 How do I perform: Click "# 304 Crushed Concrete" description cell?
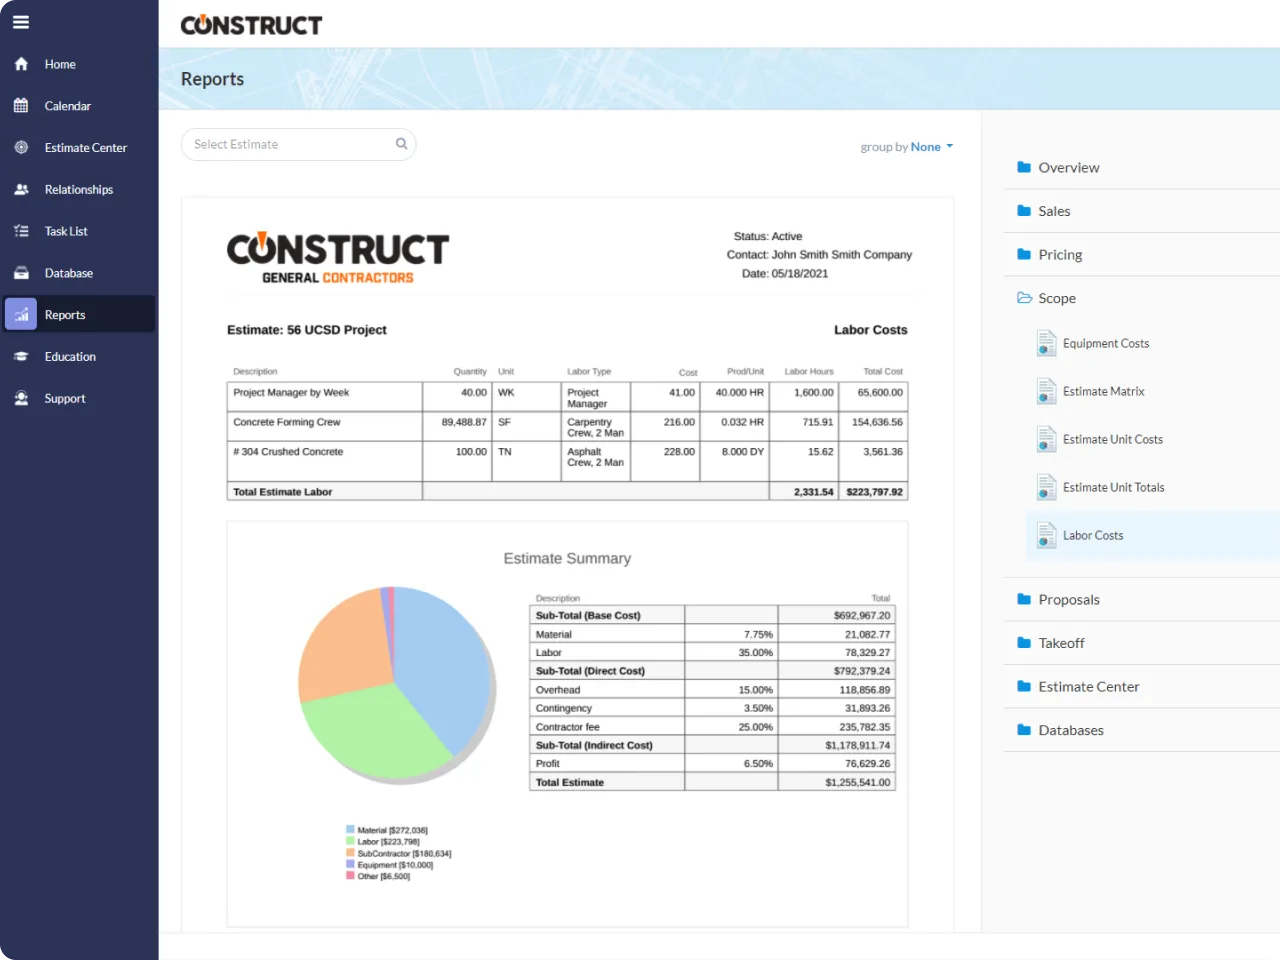click(325, 461)
